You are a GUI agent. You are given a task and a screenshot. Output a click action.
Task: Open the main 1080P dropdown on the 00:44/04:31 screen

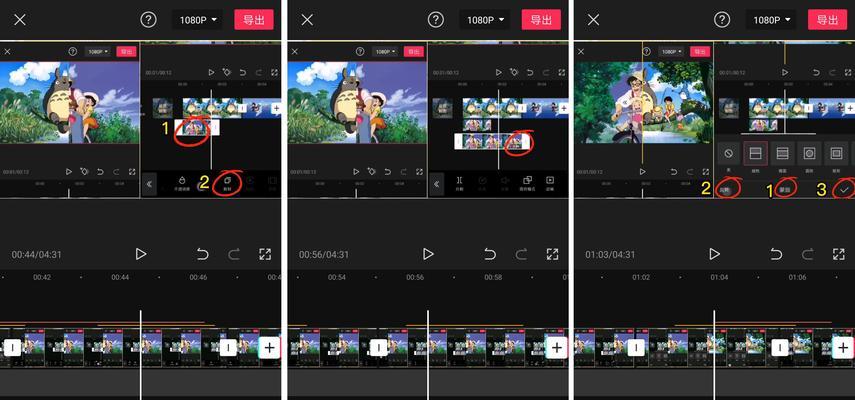pyautogui.click(x=198, y=20)
